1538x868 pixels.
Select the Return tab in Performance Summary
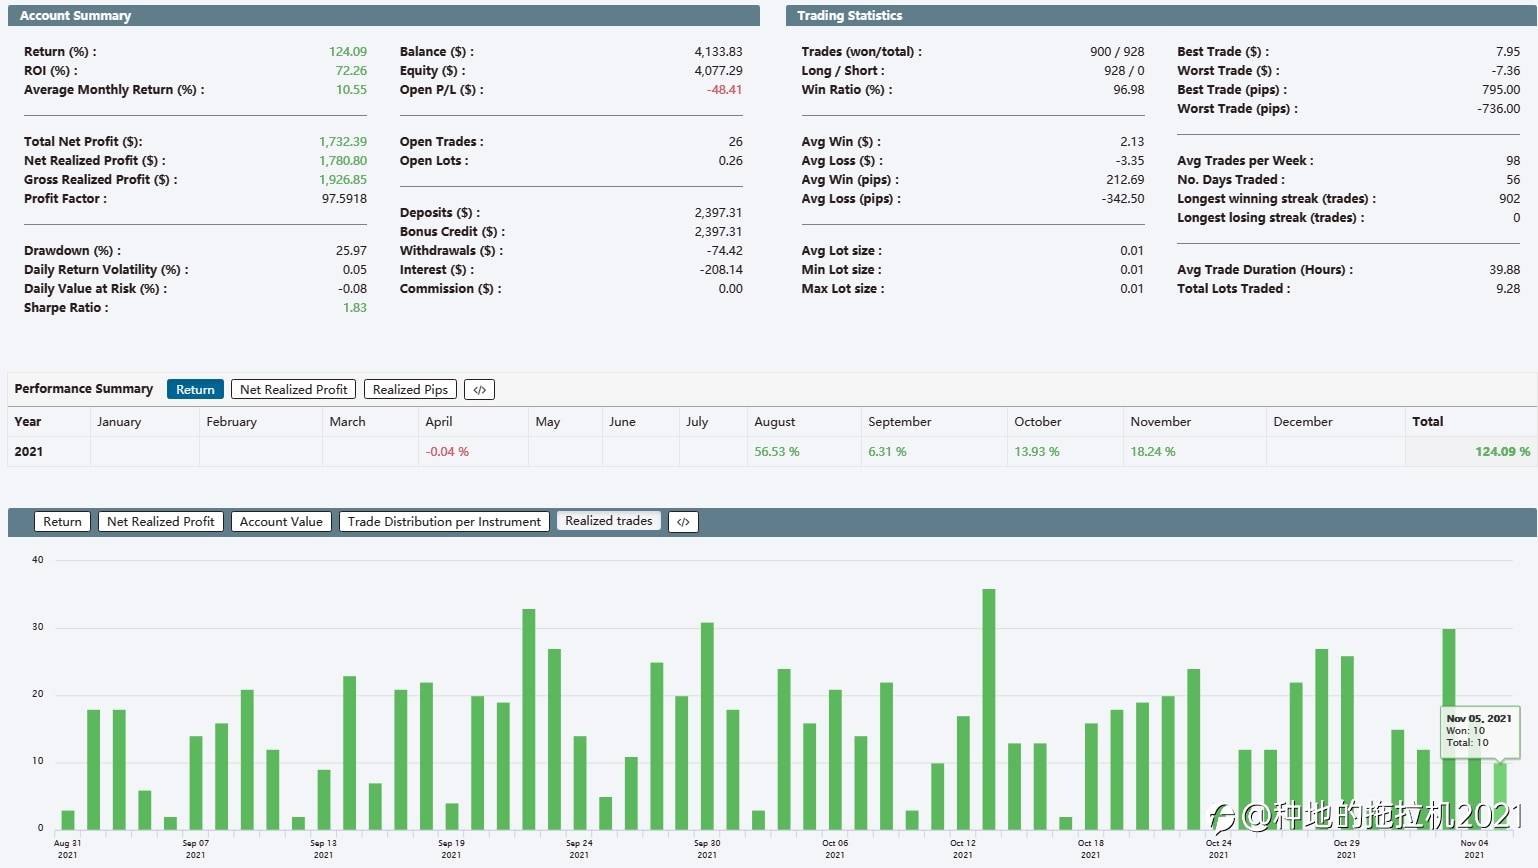click(x=195, y=390)
